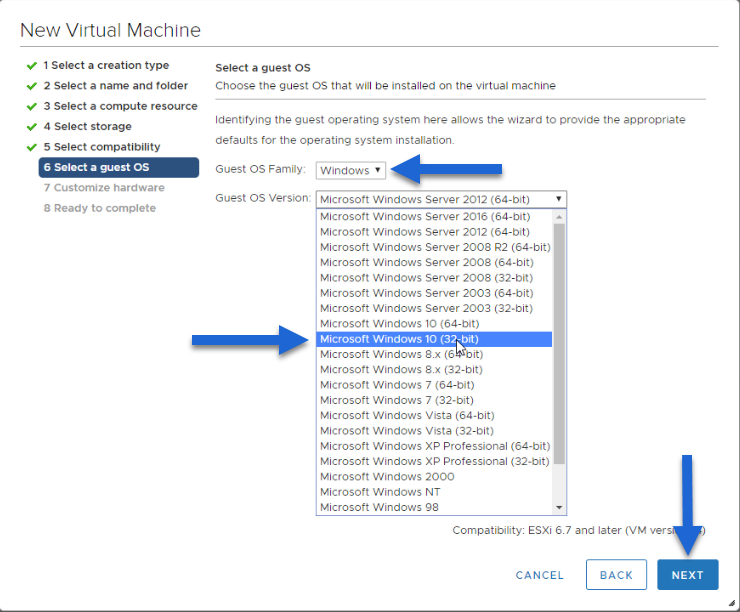Choose Microsoft Windows 10 (32-bit)
The height and width of the screenshot is (612, 740).
pos(434,339)
